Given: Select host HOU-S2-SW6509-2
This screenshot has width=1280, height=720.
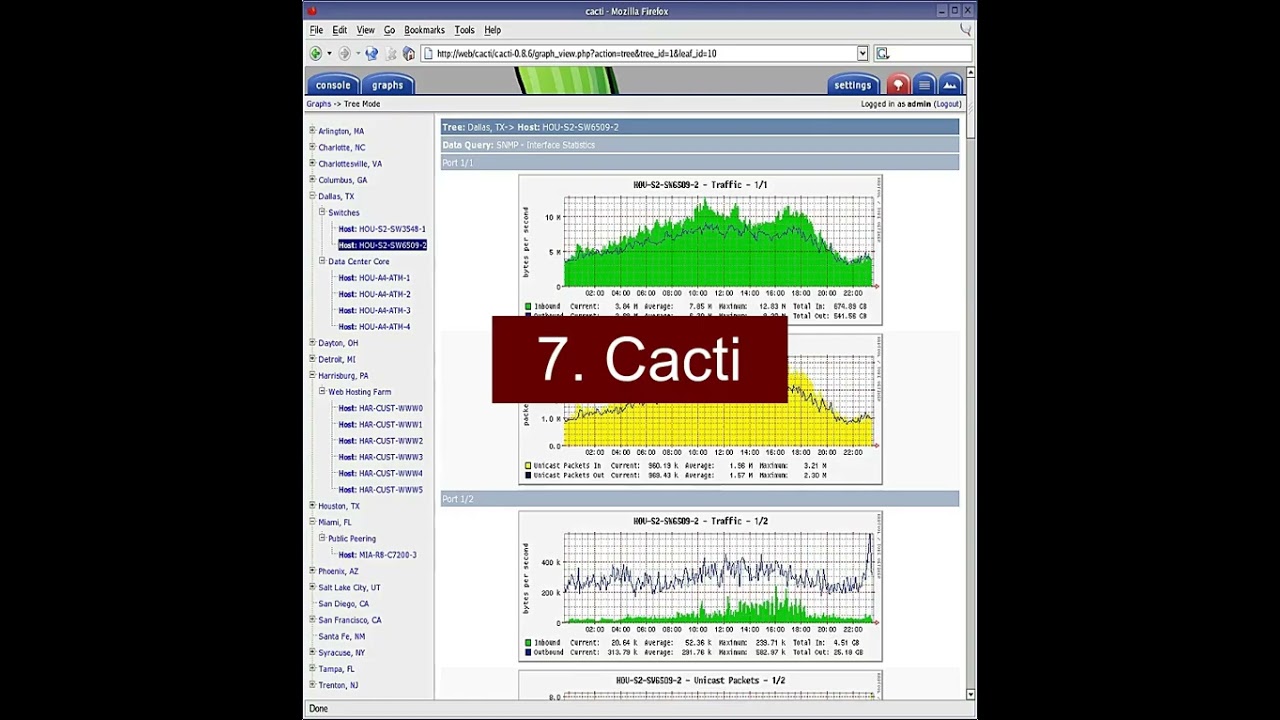Looking at the screenshot, I should click(x=382, y=245).
